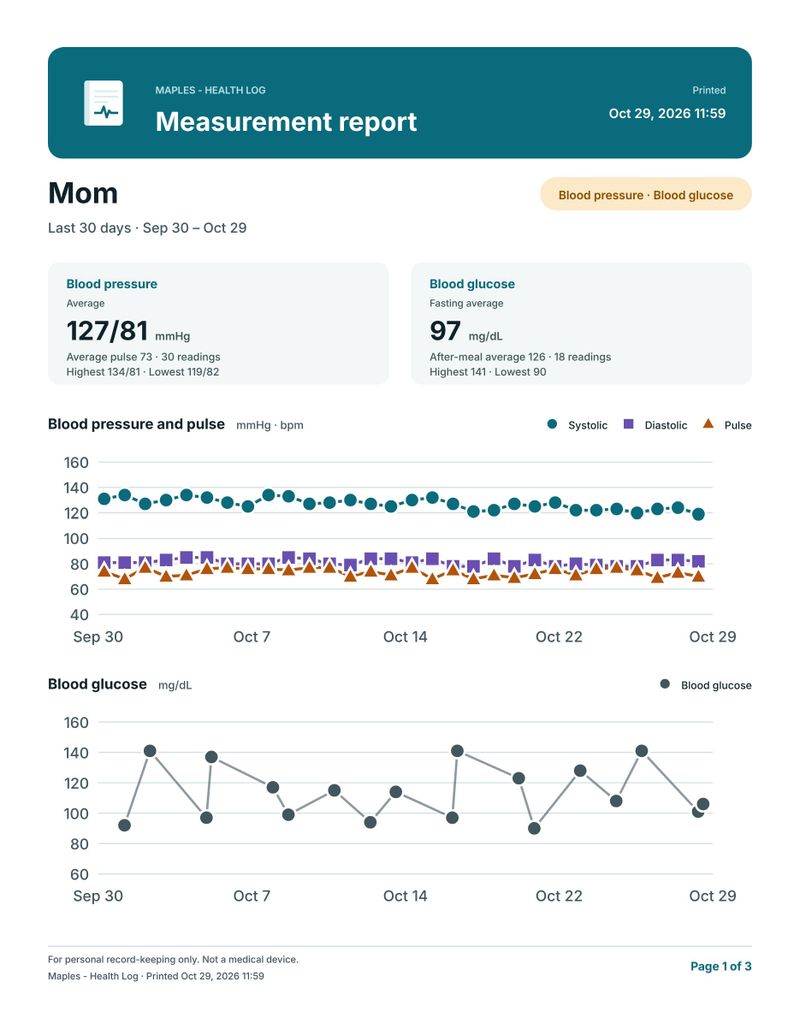This screenshot has width=800, height=1035.
Task: Click the mg/dL units label beside chart heading
Action: pos(175,685)
